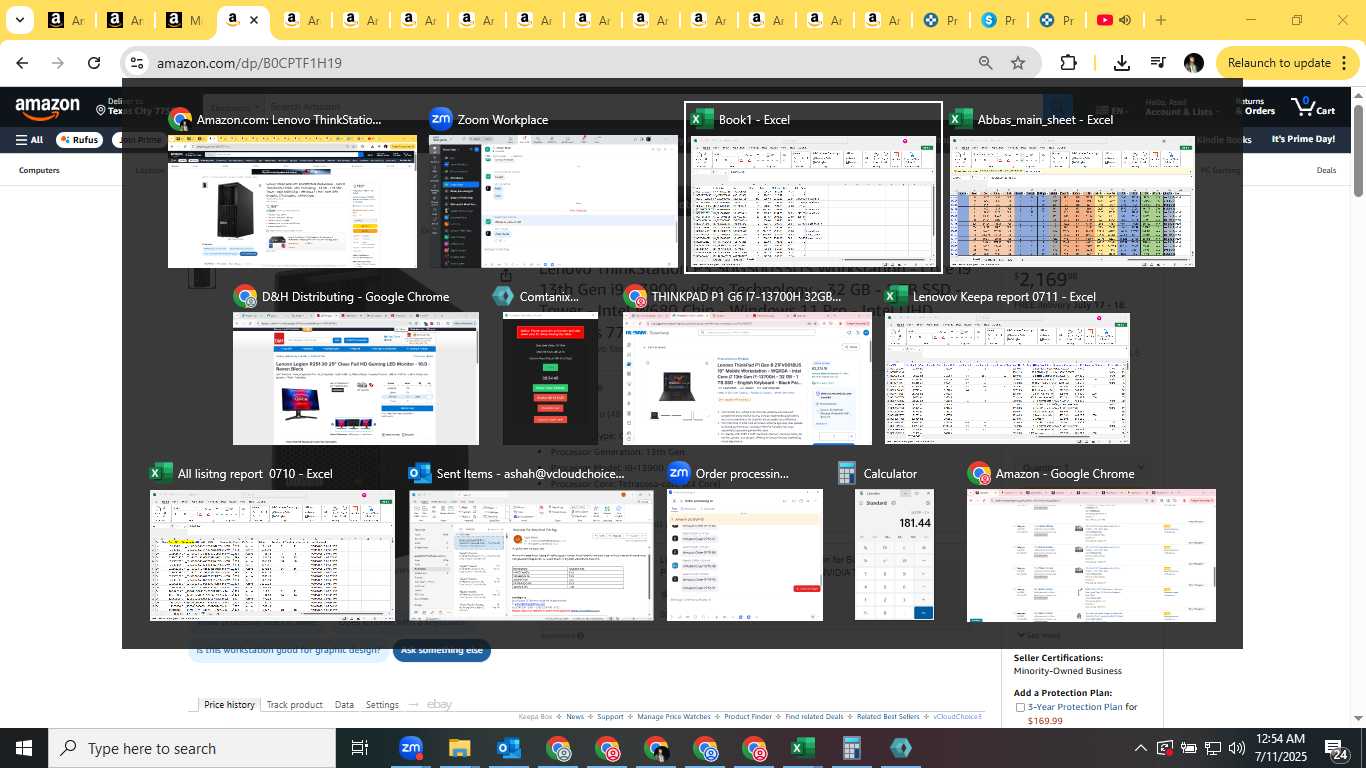Image resolution: width=1366 pixels, height=768 pixels.
Task: Open Zoom from the taskbar
Action: click(x=410, y=748)
